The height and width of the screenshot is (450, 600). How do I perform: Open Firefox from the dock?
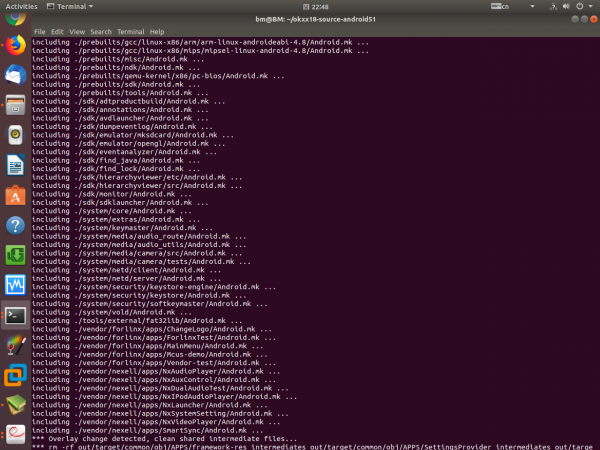15,44
